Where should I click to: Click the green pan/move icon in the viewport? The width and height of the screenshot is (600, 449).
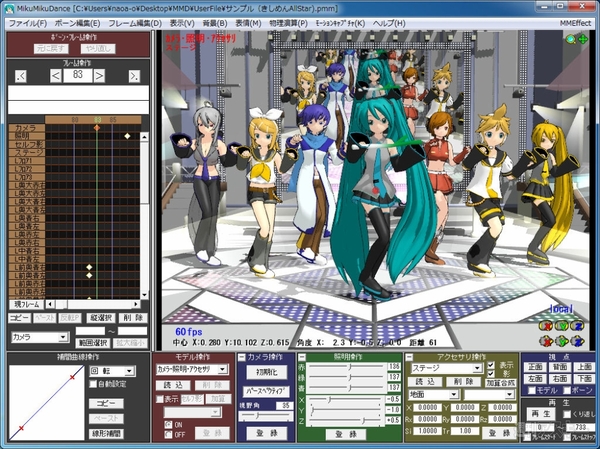583,39
